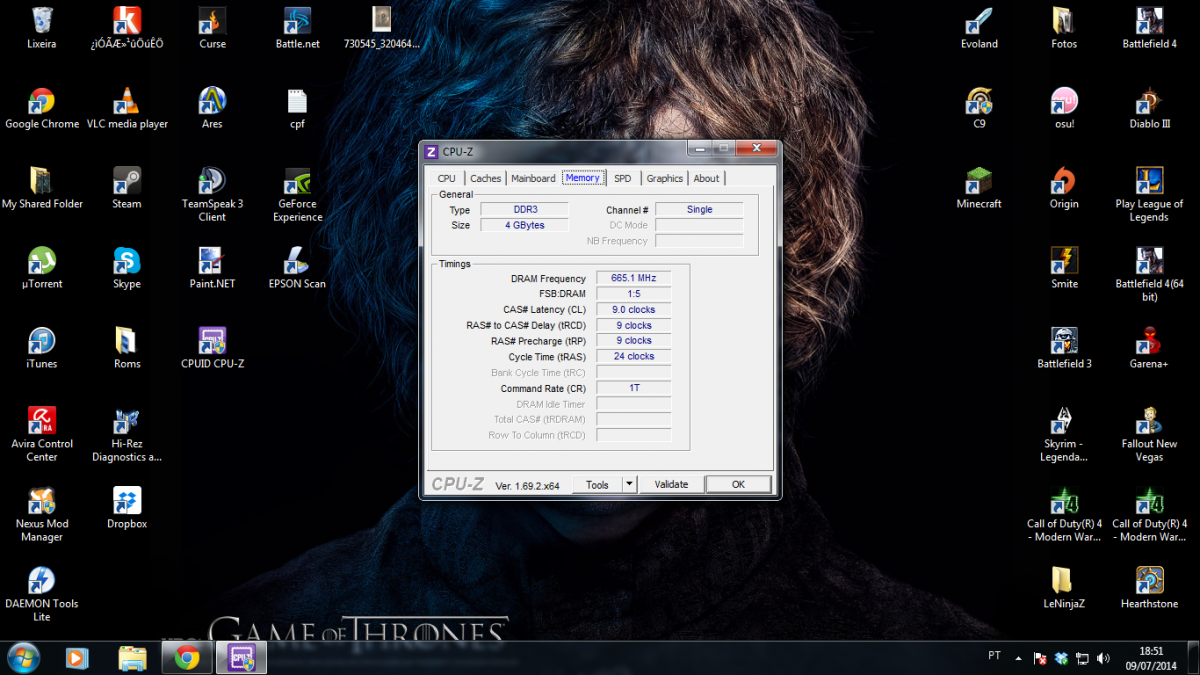The width and height of the screenshot is (1200, 675).
Task: Launch the µTorrent desktop shortcut
Action: tap(42, 268)
